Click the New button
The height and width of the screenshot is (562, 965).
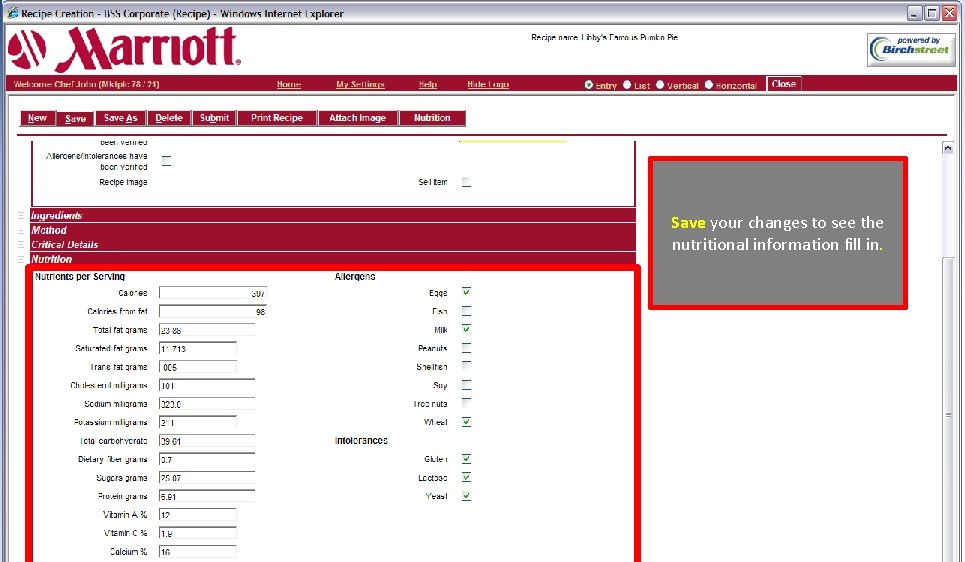point(38,118)
